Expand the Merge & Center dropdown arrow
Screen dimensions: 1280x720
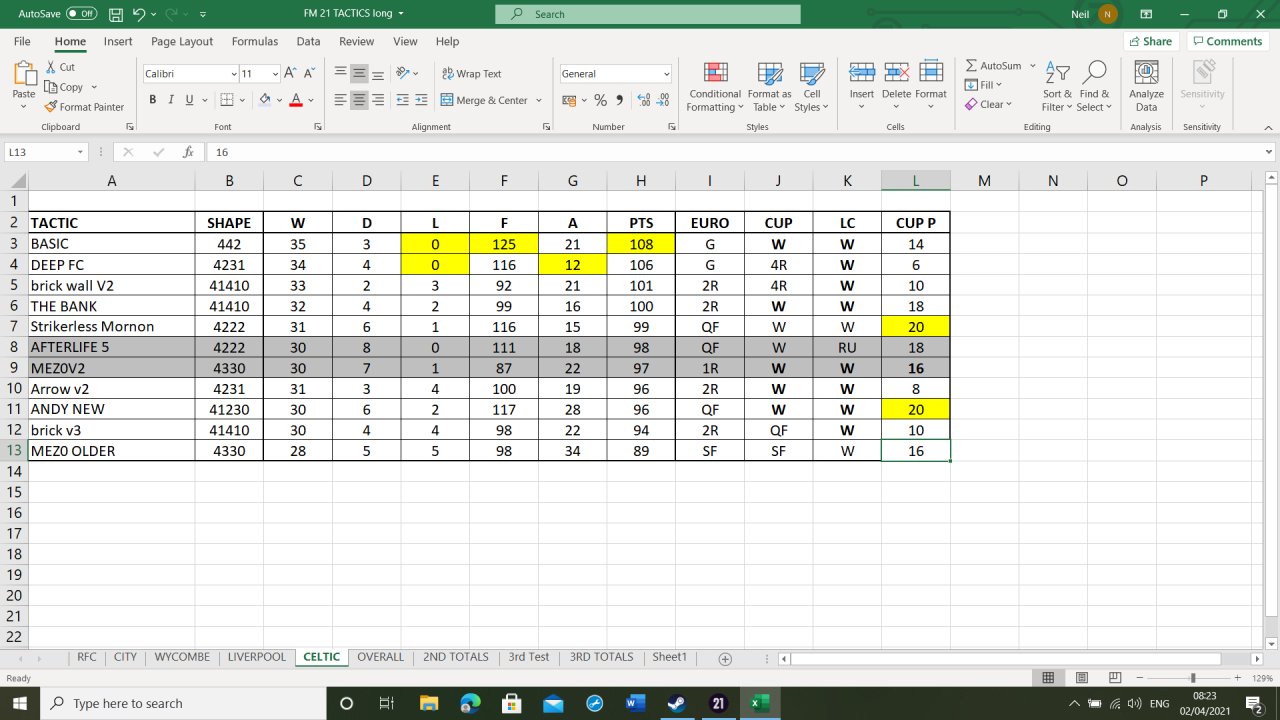pyautogui.click(x=539, y=100)
